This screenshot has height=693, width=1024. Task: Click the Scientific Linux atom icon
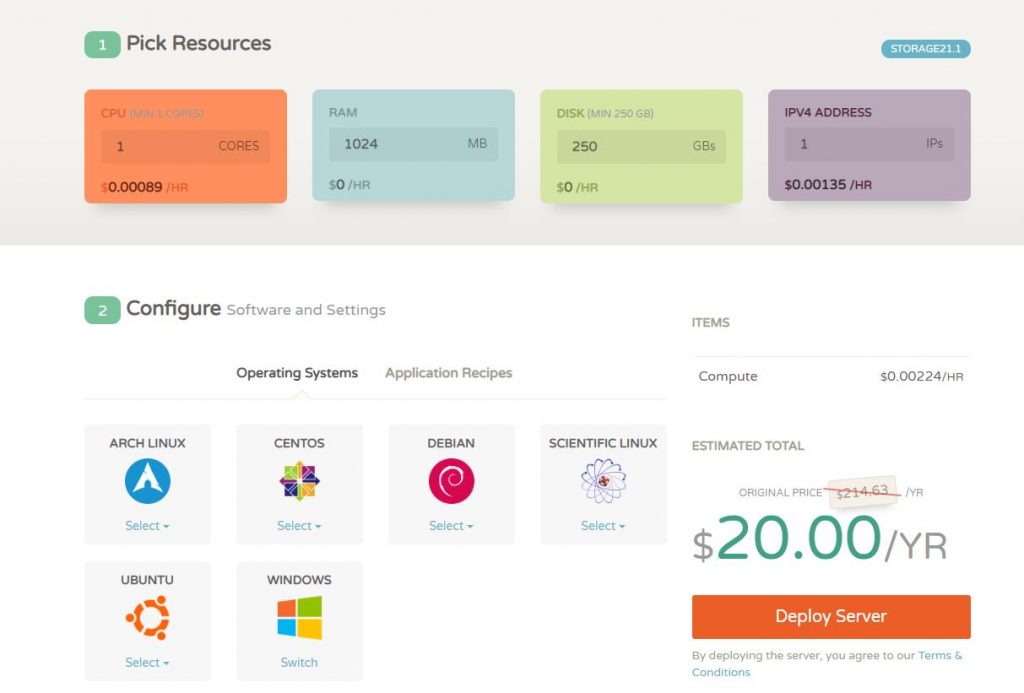click(x=603, y=481)
